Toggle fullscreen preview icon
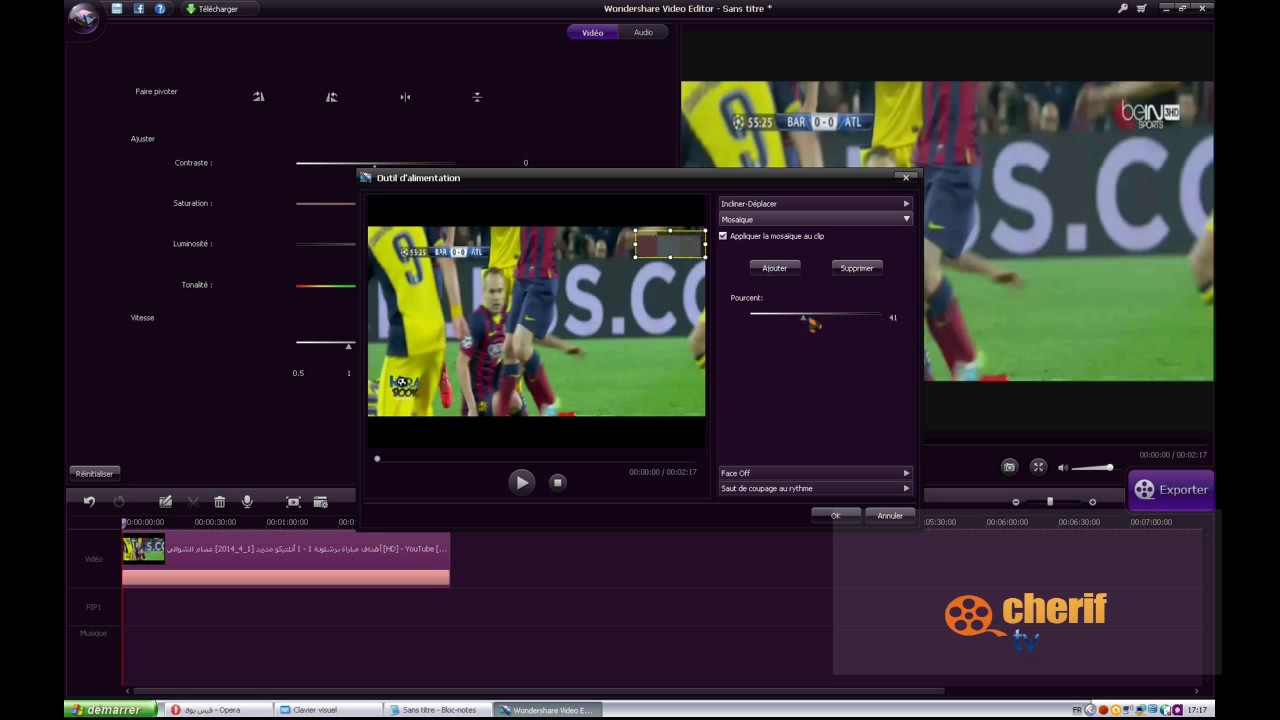 [1038, 467]
